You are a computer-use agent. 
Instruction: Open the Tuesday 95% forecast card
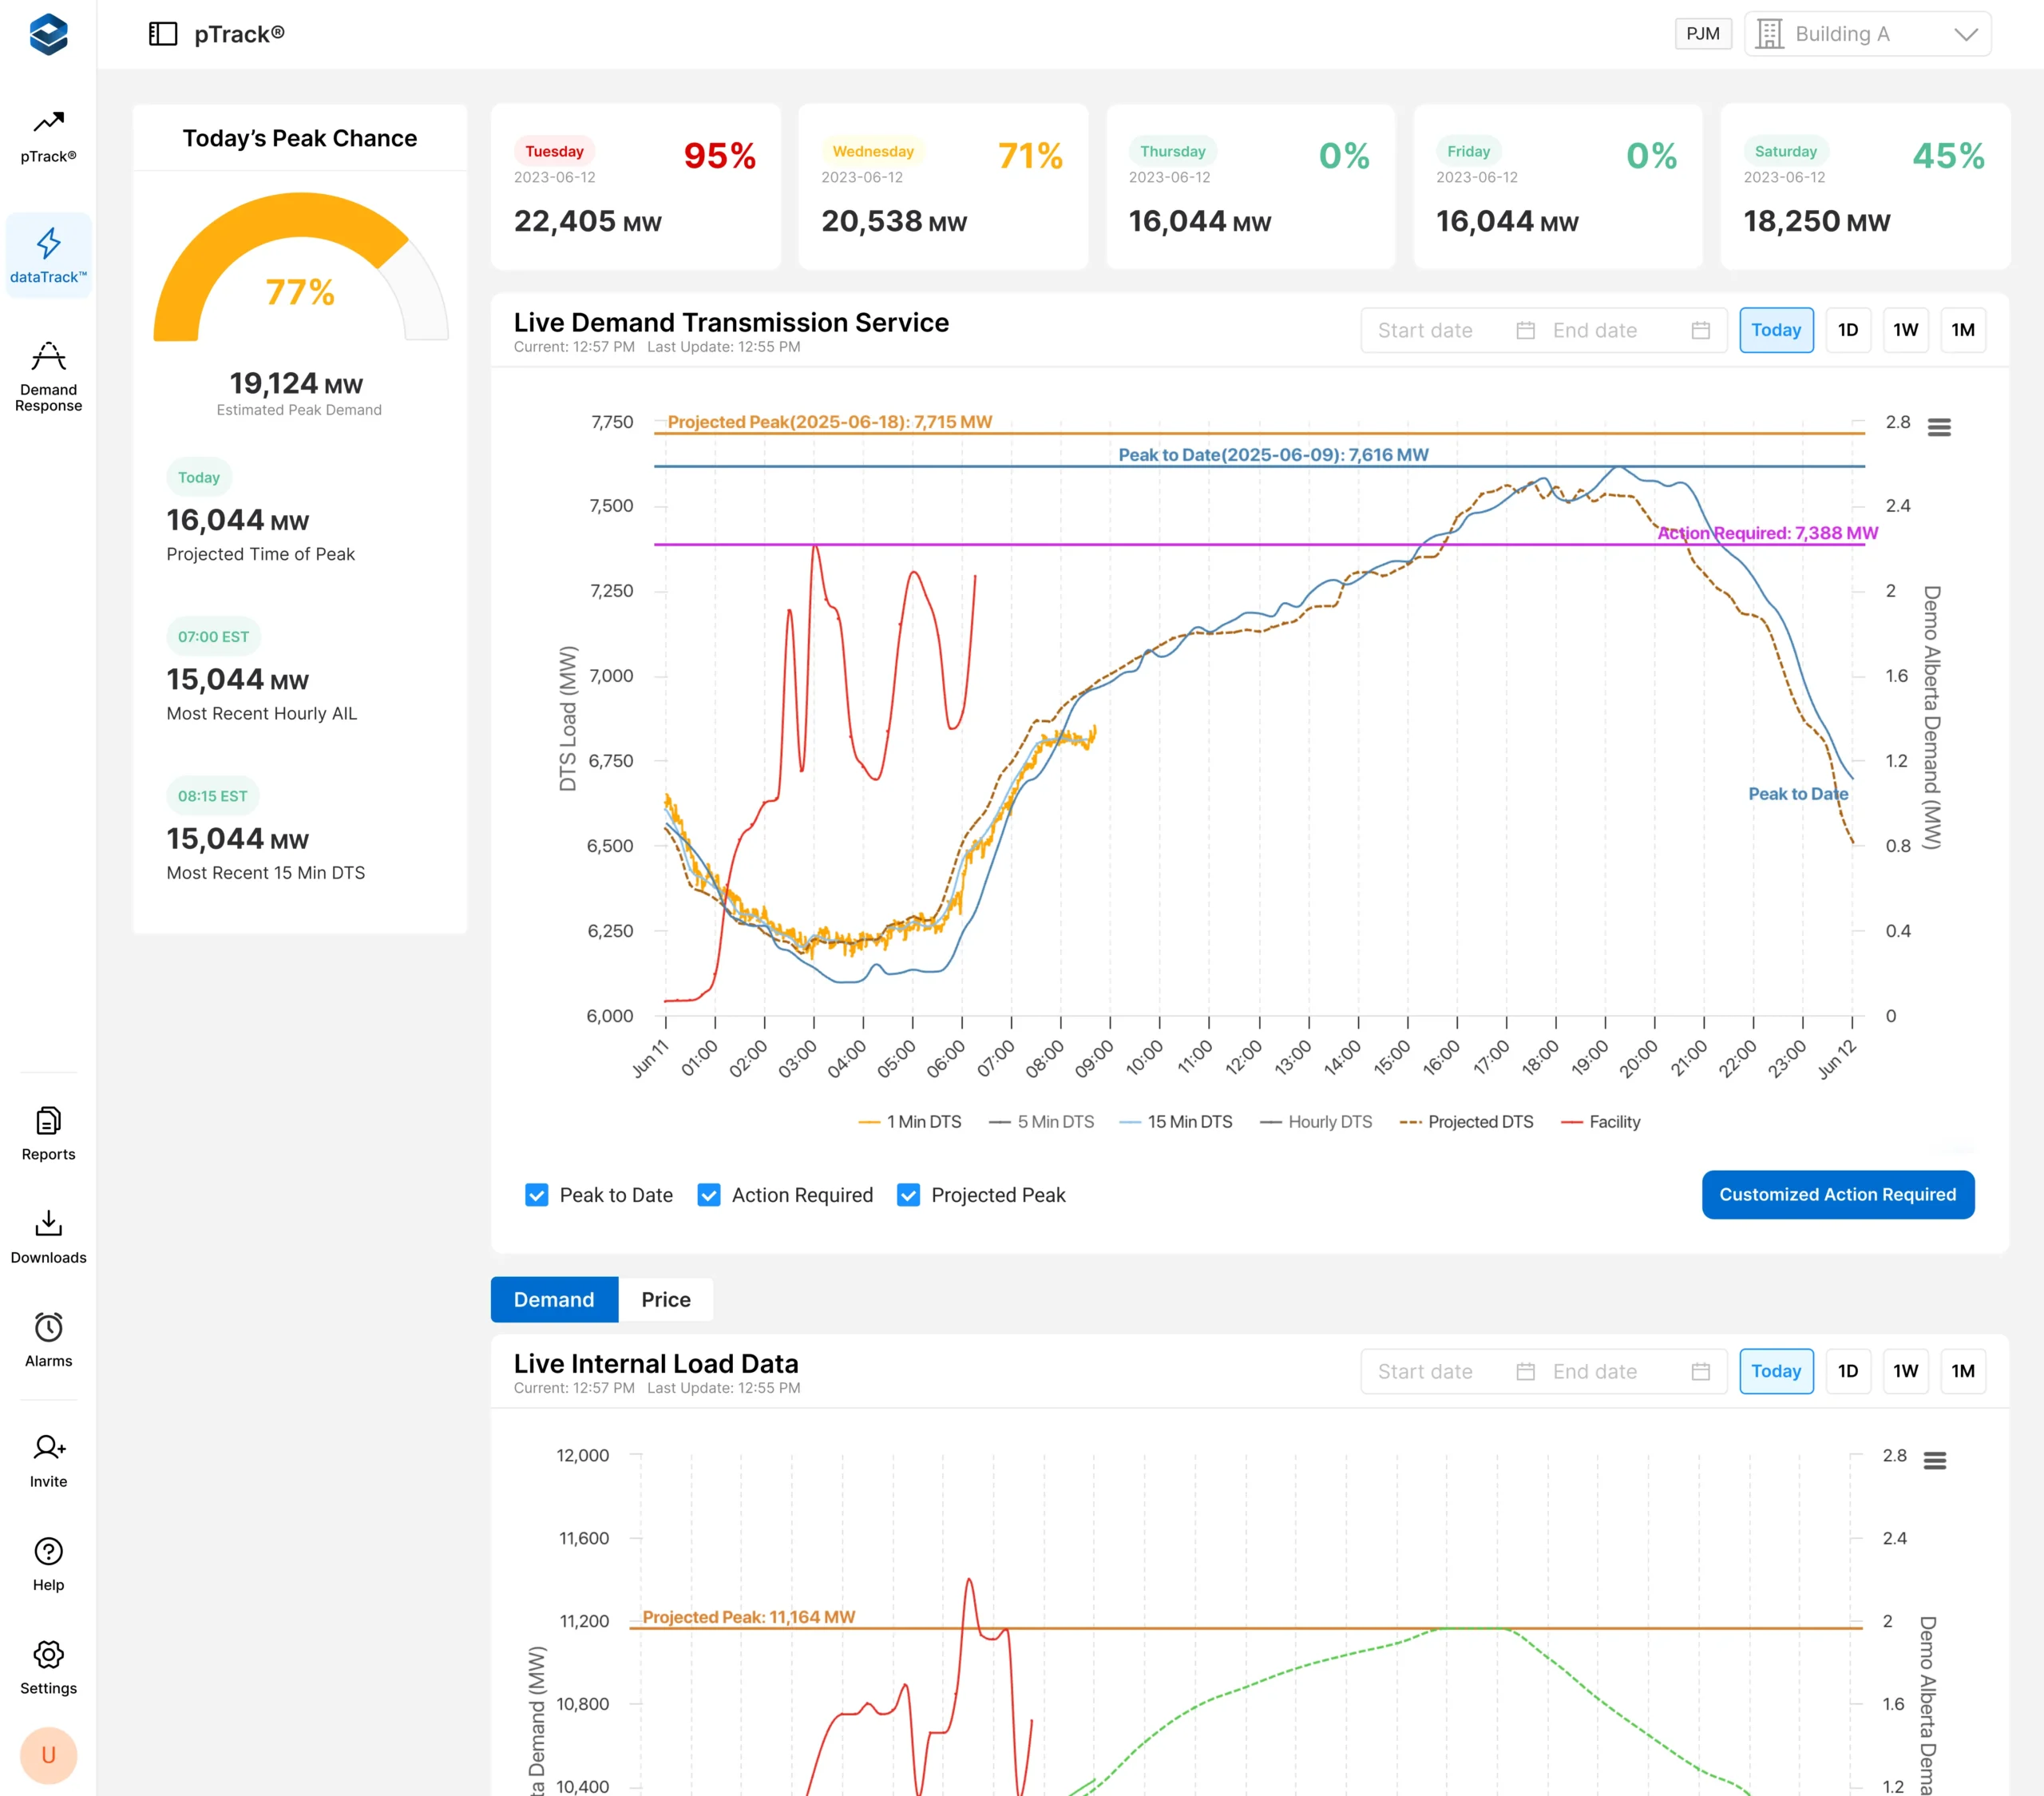[636, 187]
